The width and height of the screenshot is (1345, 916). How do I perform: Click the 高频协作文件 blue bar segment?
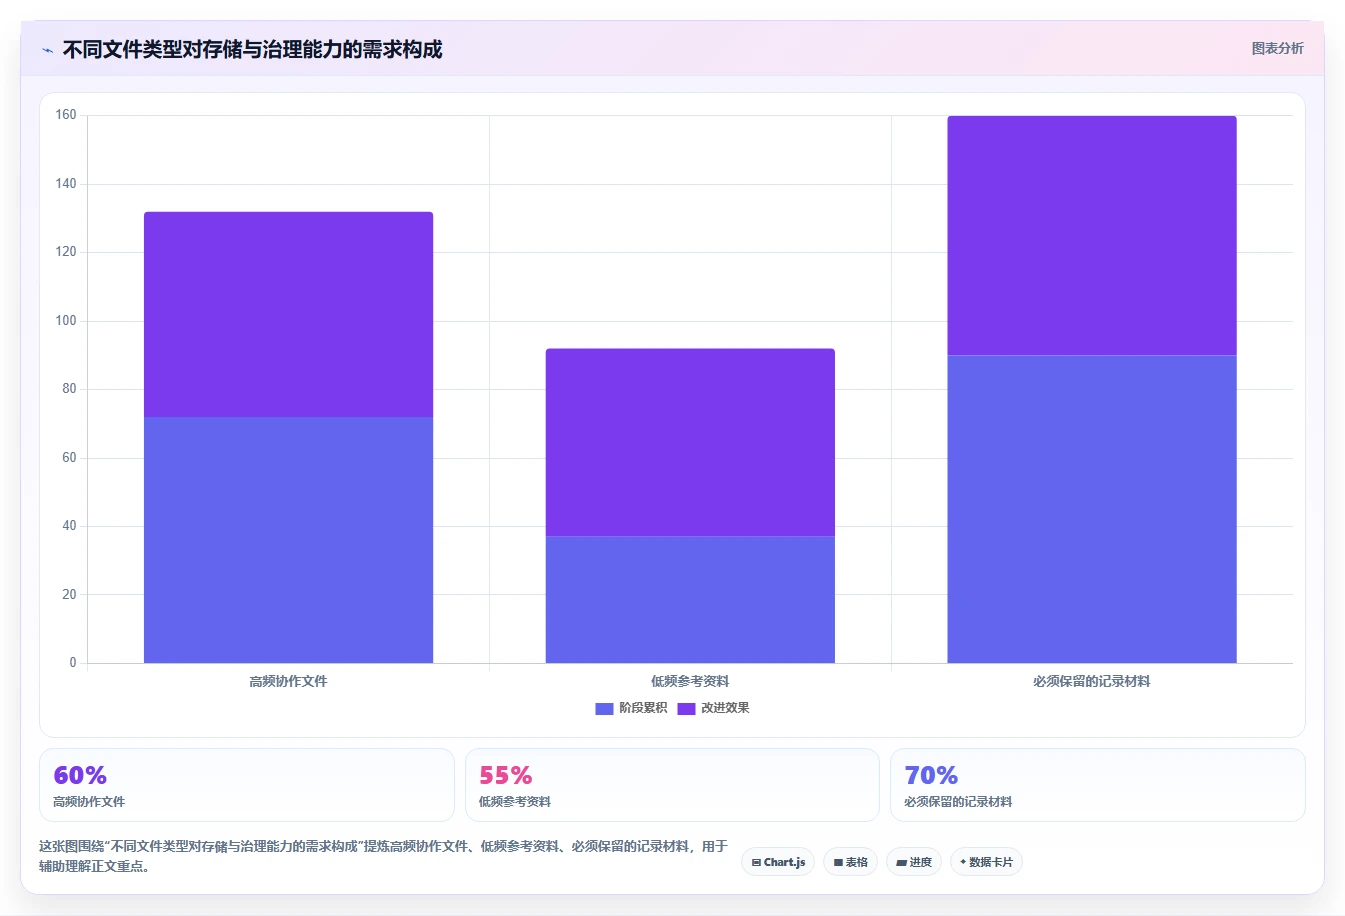point(288,540)
